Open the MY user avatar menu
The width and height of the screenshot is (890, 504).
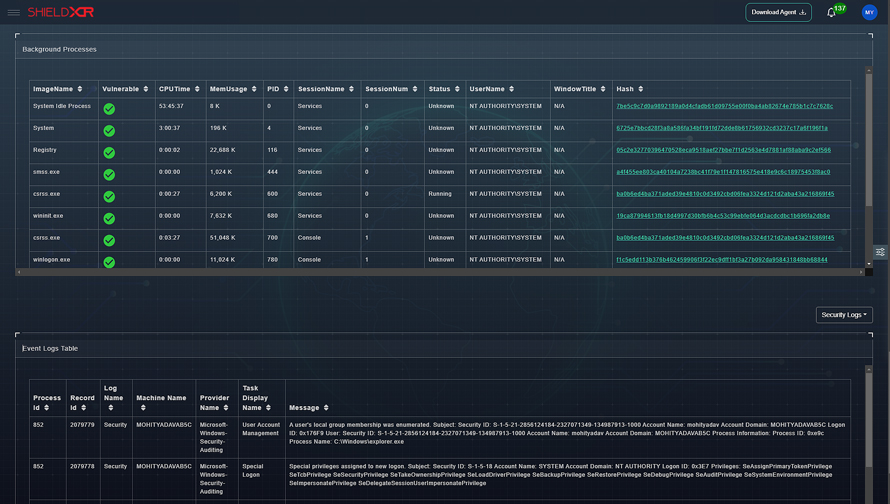coord(869,12)
